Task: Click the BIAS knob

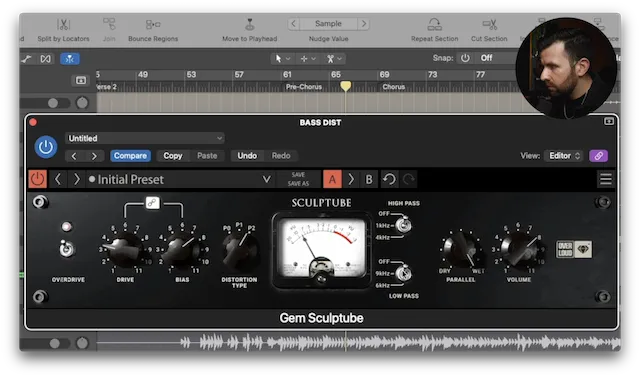Action: 182,249
